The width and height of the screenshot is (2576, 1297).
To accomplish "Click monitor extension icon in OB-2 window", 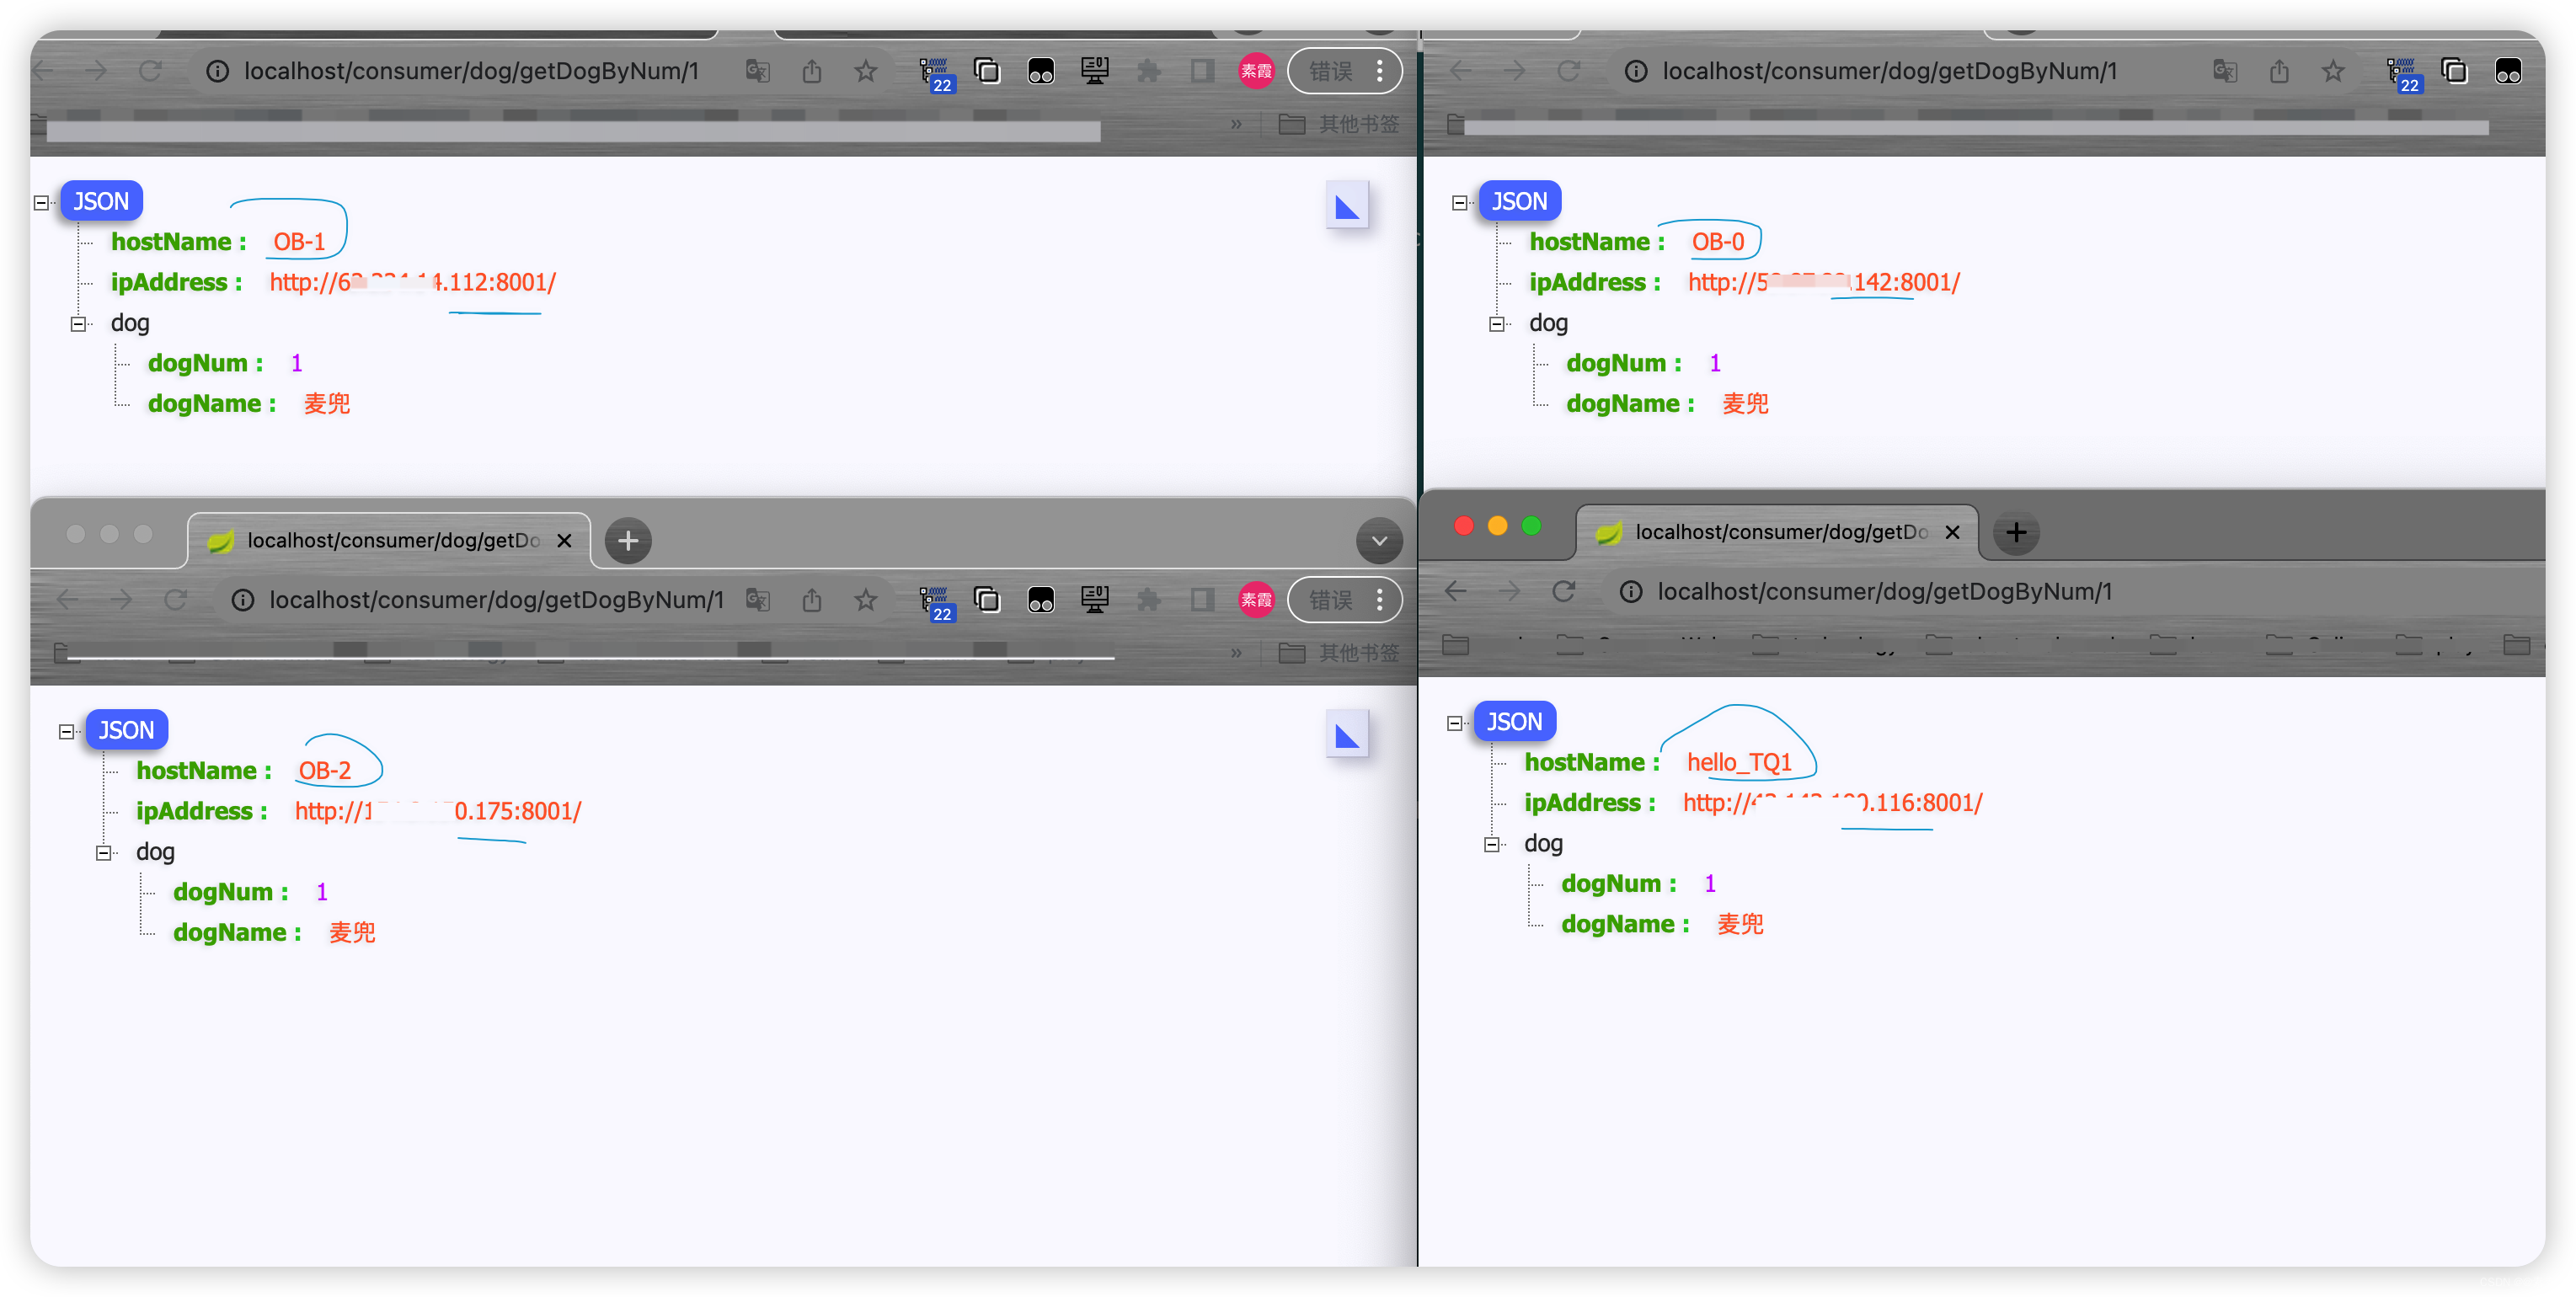I will (x=1095, y=600).
